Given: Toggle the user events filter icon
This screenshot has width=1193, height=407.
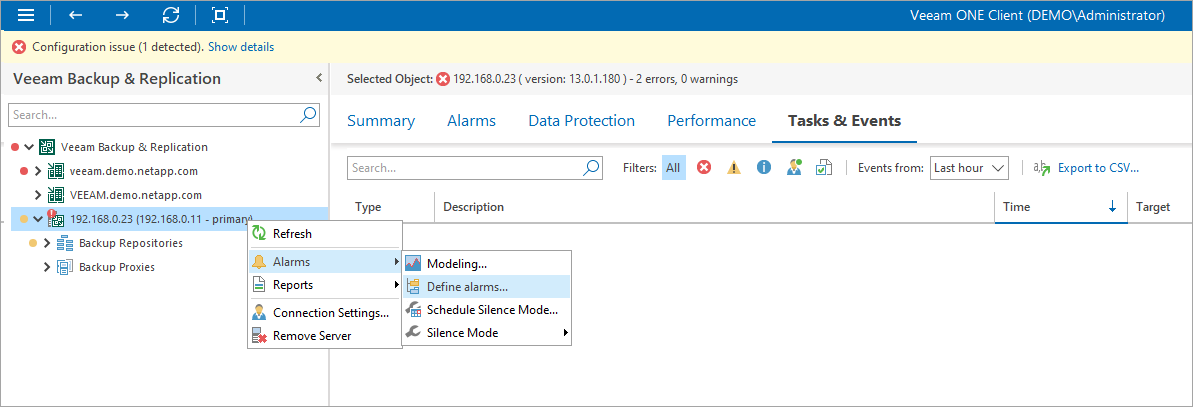Looking at the screenshot, I should 794,168.
